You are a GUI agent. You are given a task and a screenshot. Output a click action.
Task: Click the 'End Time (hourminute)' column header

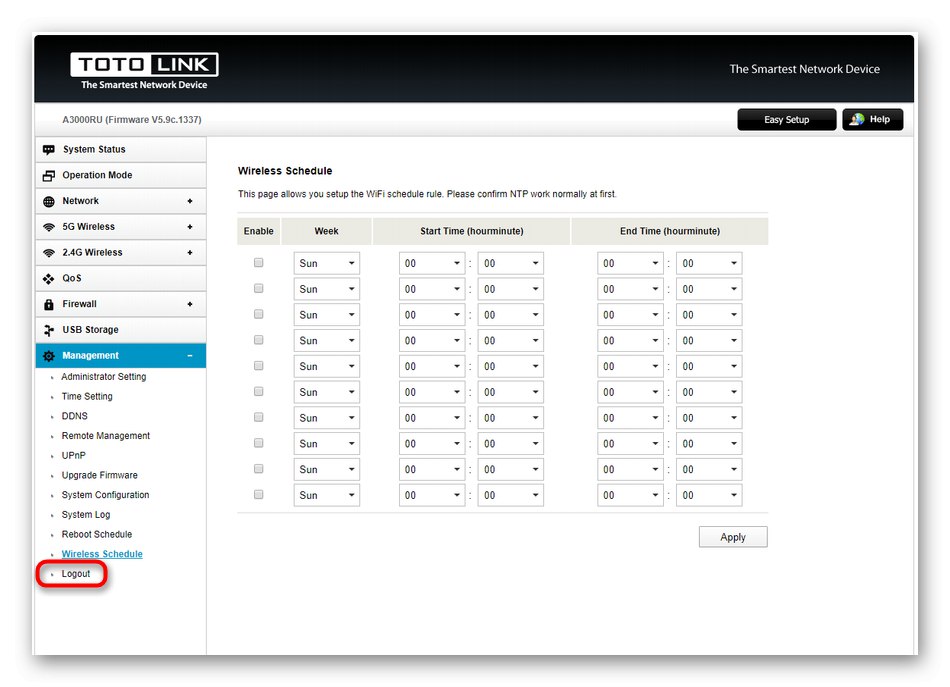670,231
